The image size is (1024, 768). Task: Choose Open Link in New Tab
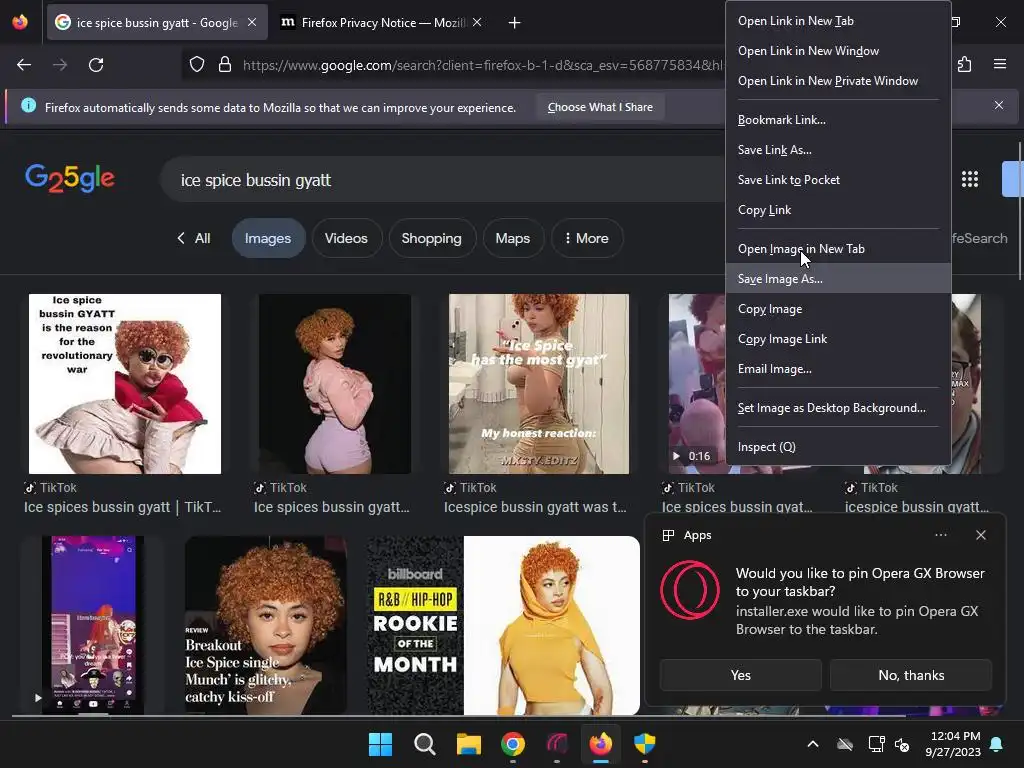[838, 21]
